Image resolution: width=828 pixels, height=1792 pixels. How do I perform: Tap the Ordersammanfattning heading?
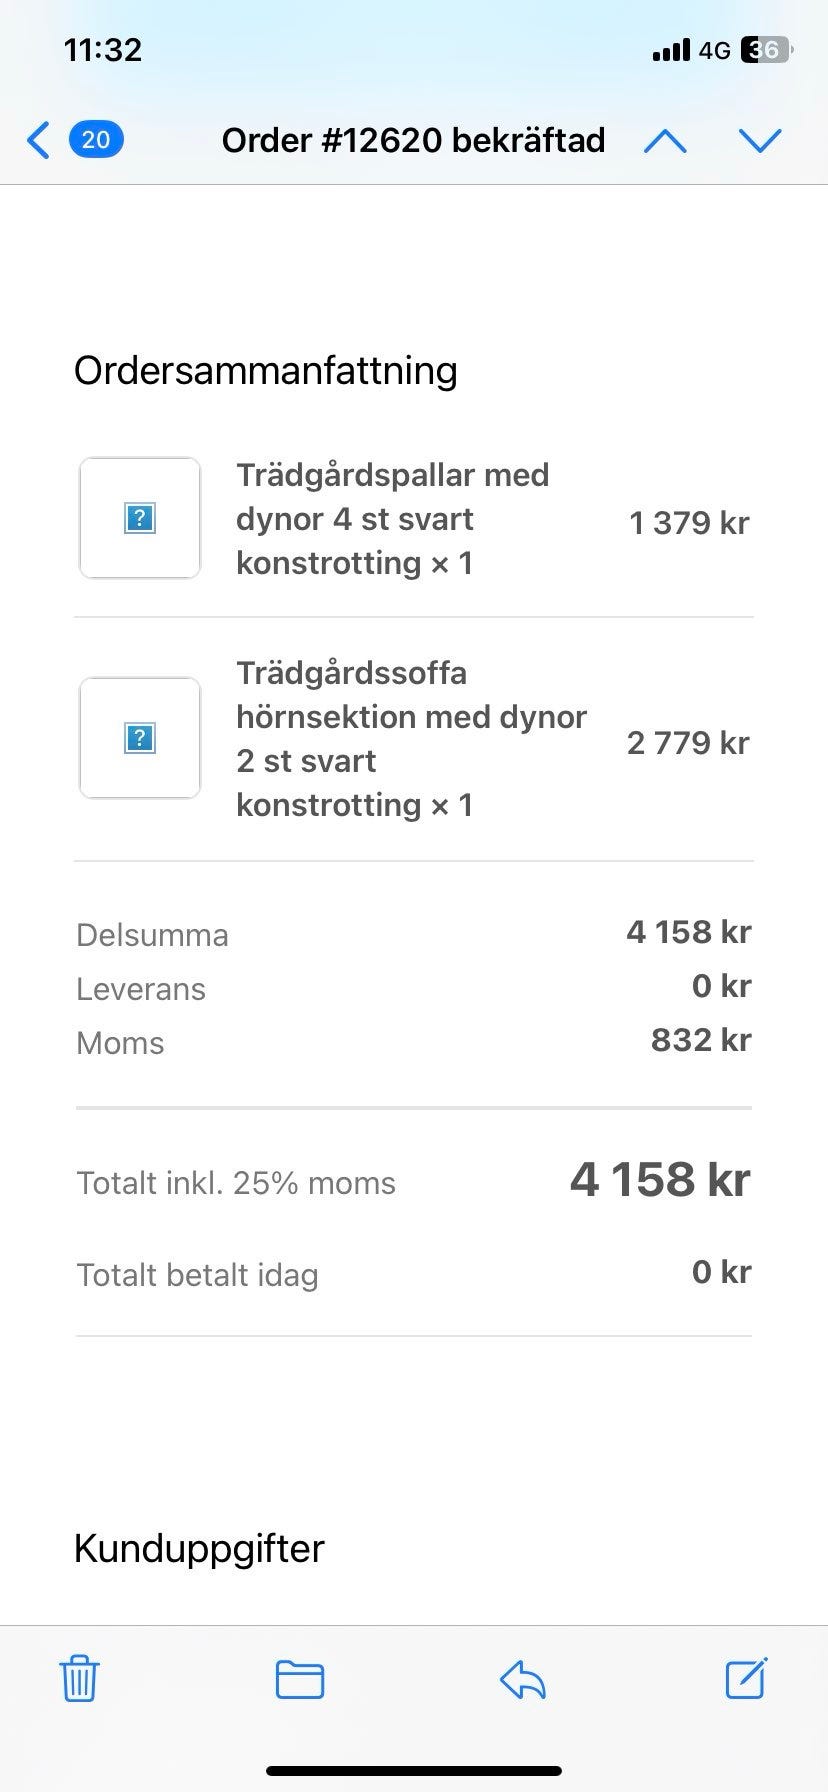pos(266,370)
